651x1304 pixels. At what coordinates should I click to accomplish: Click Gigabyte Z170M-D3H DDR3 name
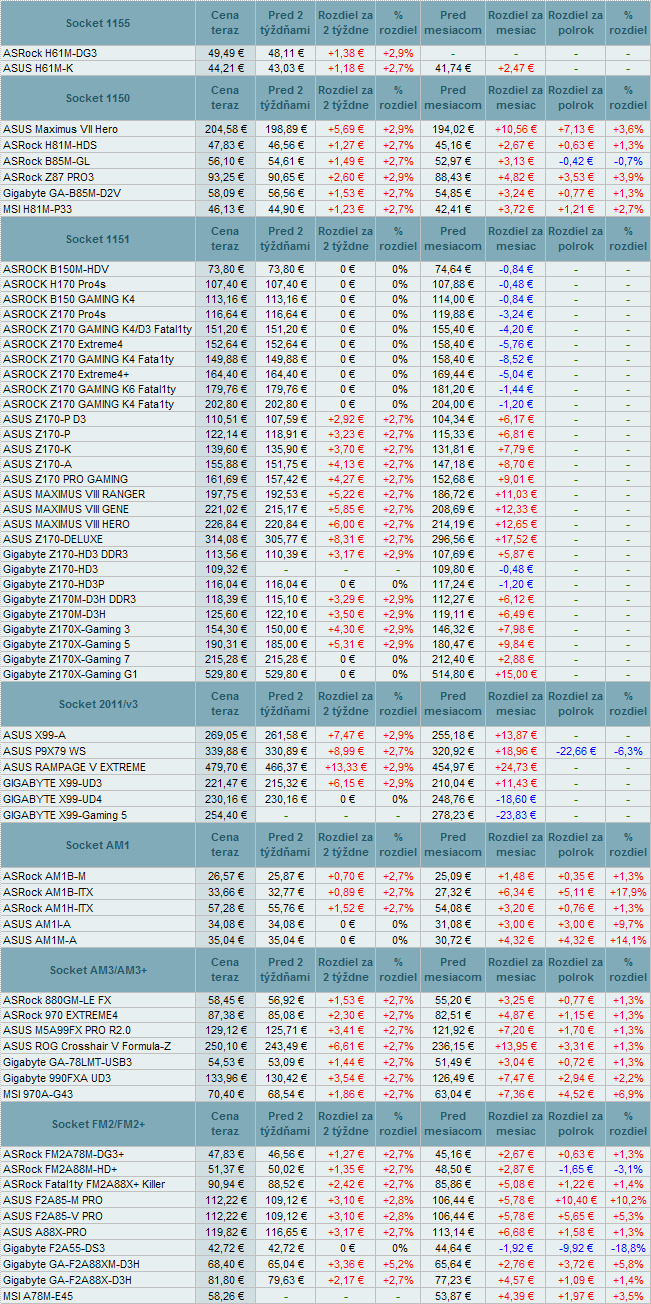point(69,599)
